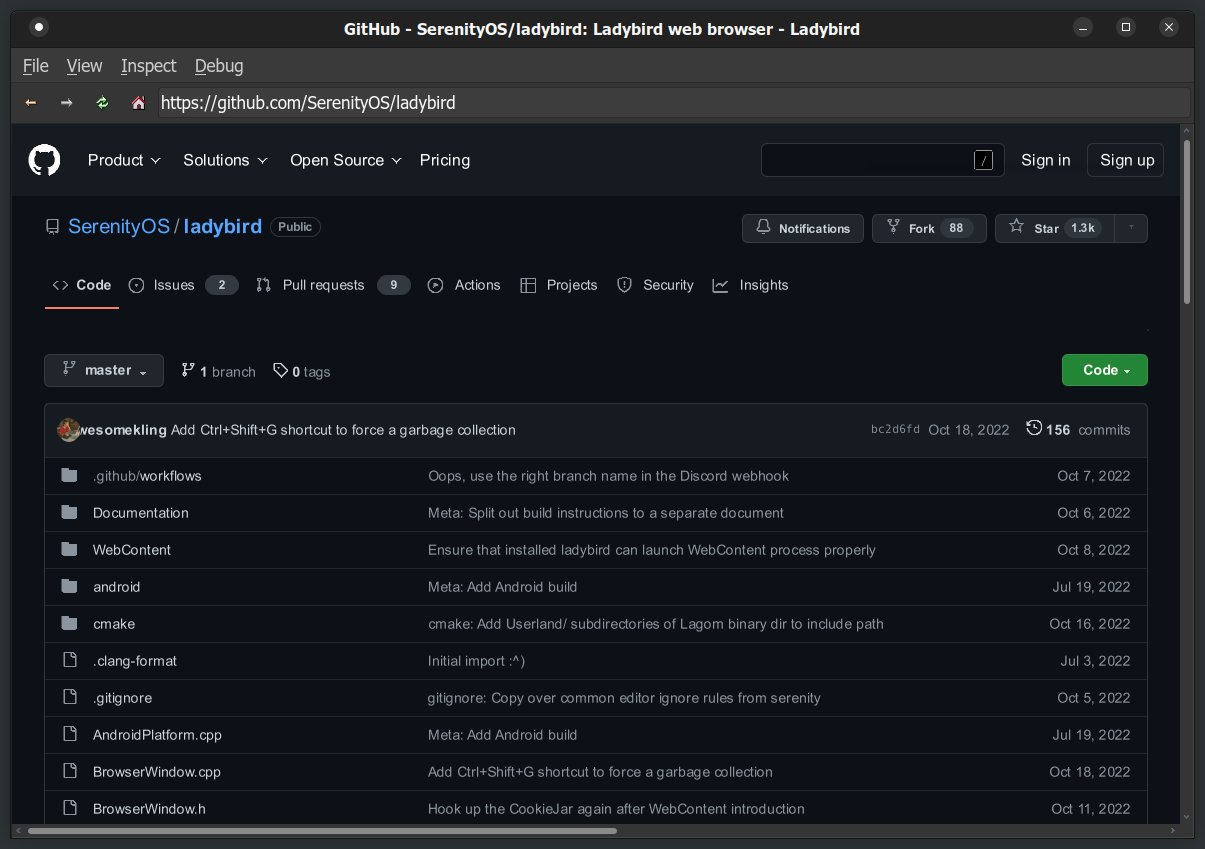
Task: Click file icon for .clang-format row
Action: tap(69, 660)
